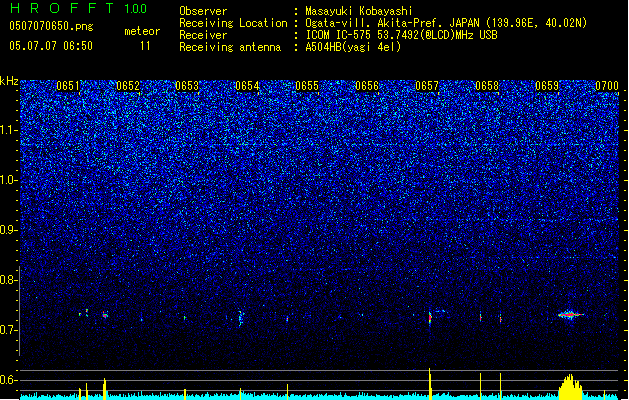
Task: Click the Receiving antenna label
Action: (x=230, y=47)
